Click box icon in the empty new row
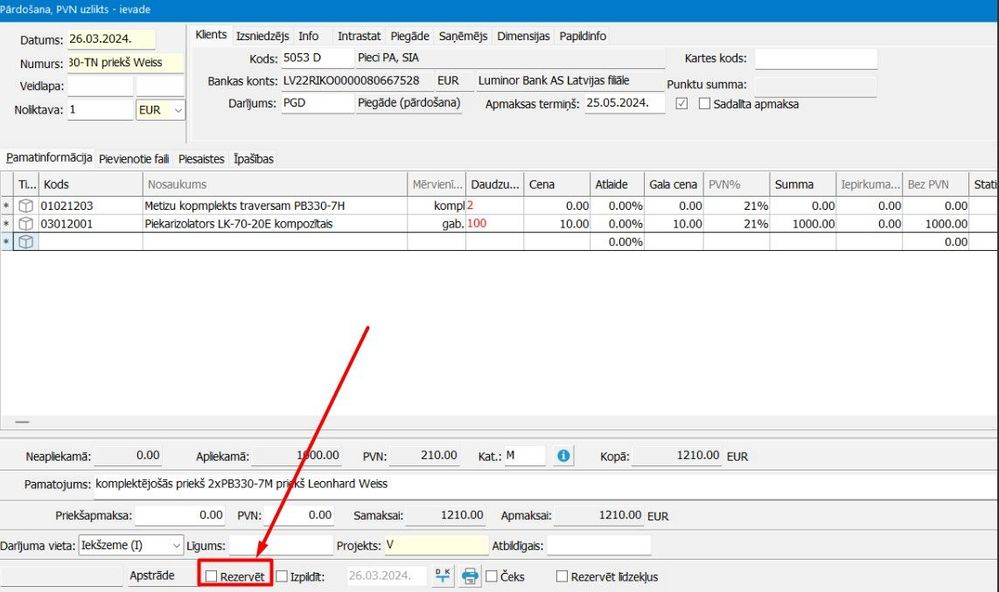999x592 pixels. (26, 242)
